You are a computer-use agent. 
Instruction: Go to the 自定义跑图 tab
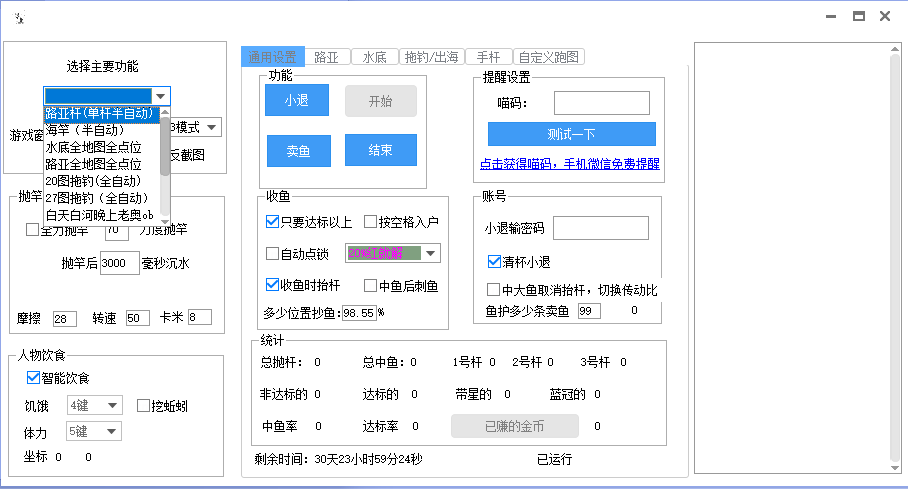(x=548, y=57)
